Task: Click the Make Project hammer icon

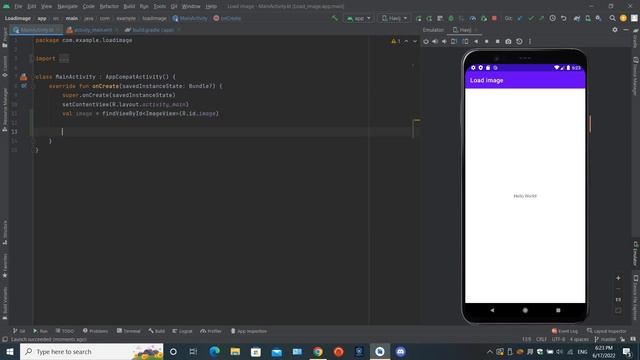Action: tap(335, 18)
